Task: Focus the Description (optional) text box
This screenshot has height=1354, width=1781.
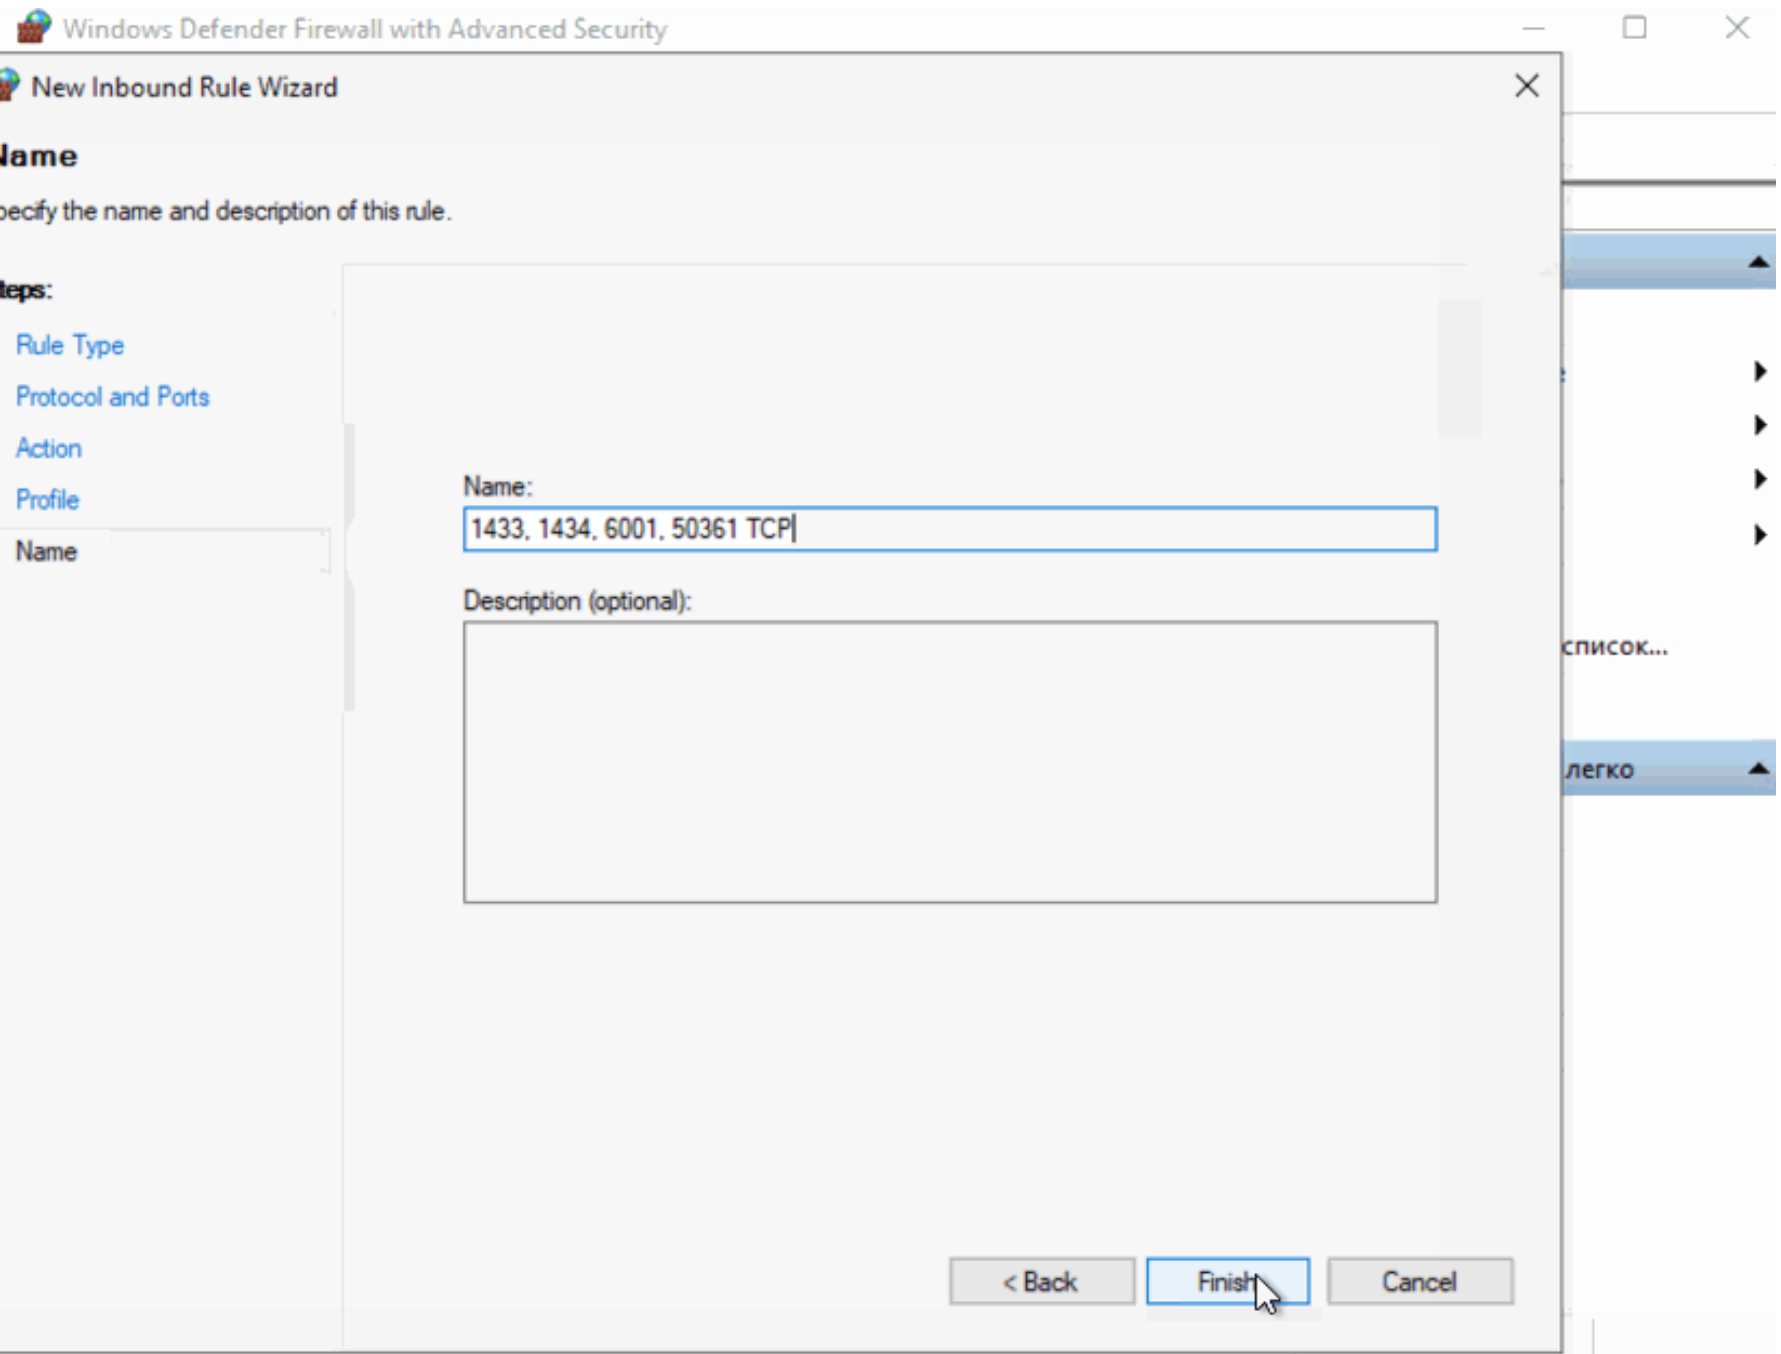Action: click(949, 762)
